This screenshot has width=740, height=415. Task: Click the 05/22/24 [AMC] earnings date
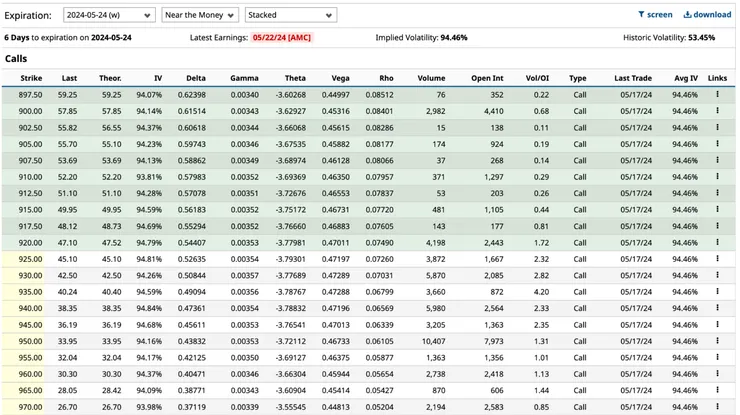coord(281,37)
